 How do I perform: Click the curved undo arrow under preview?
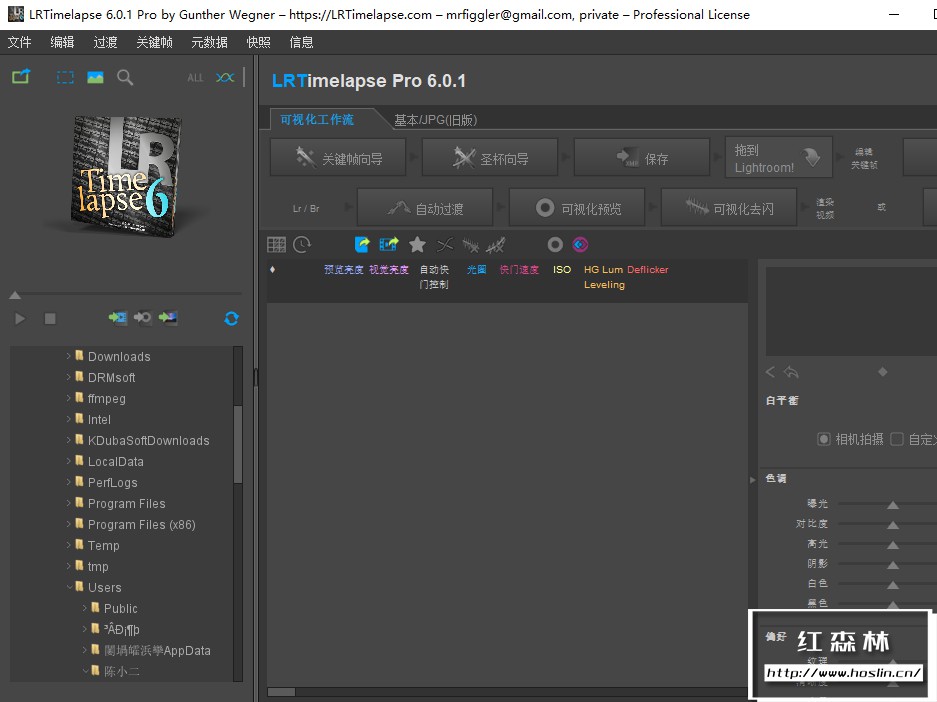791,372
